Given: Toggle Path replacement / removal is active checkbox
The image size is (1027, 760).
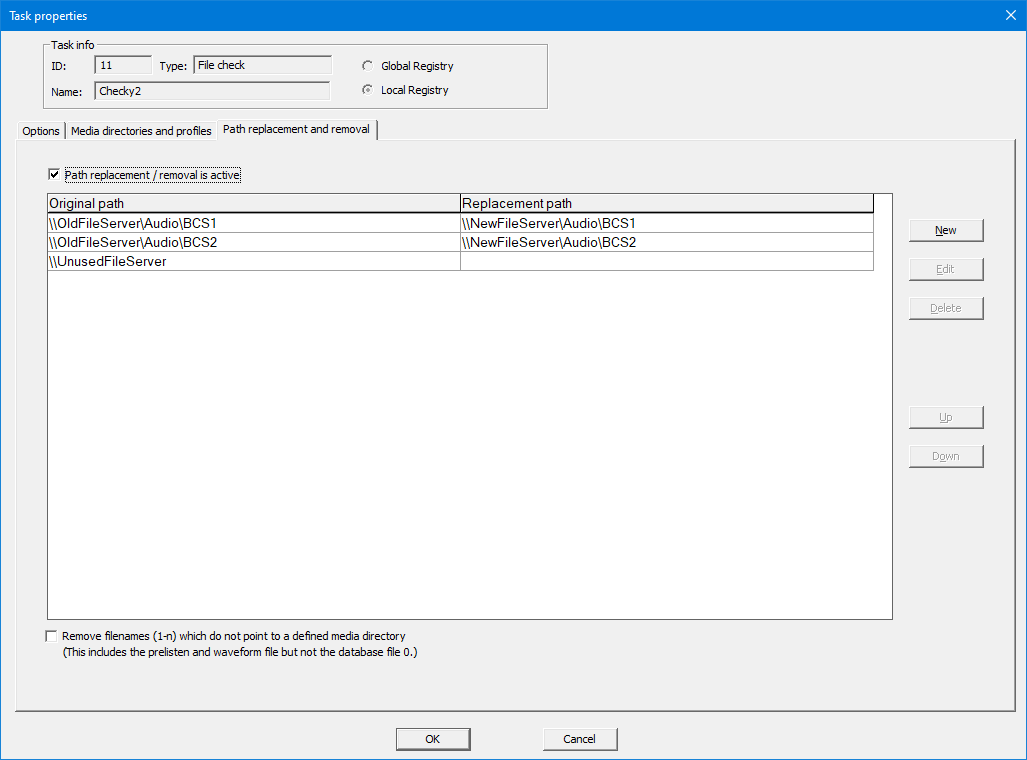Looking at the screenshot, I should click(54, 175).
